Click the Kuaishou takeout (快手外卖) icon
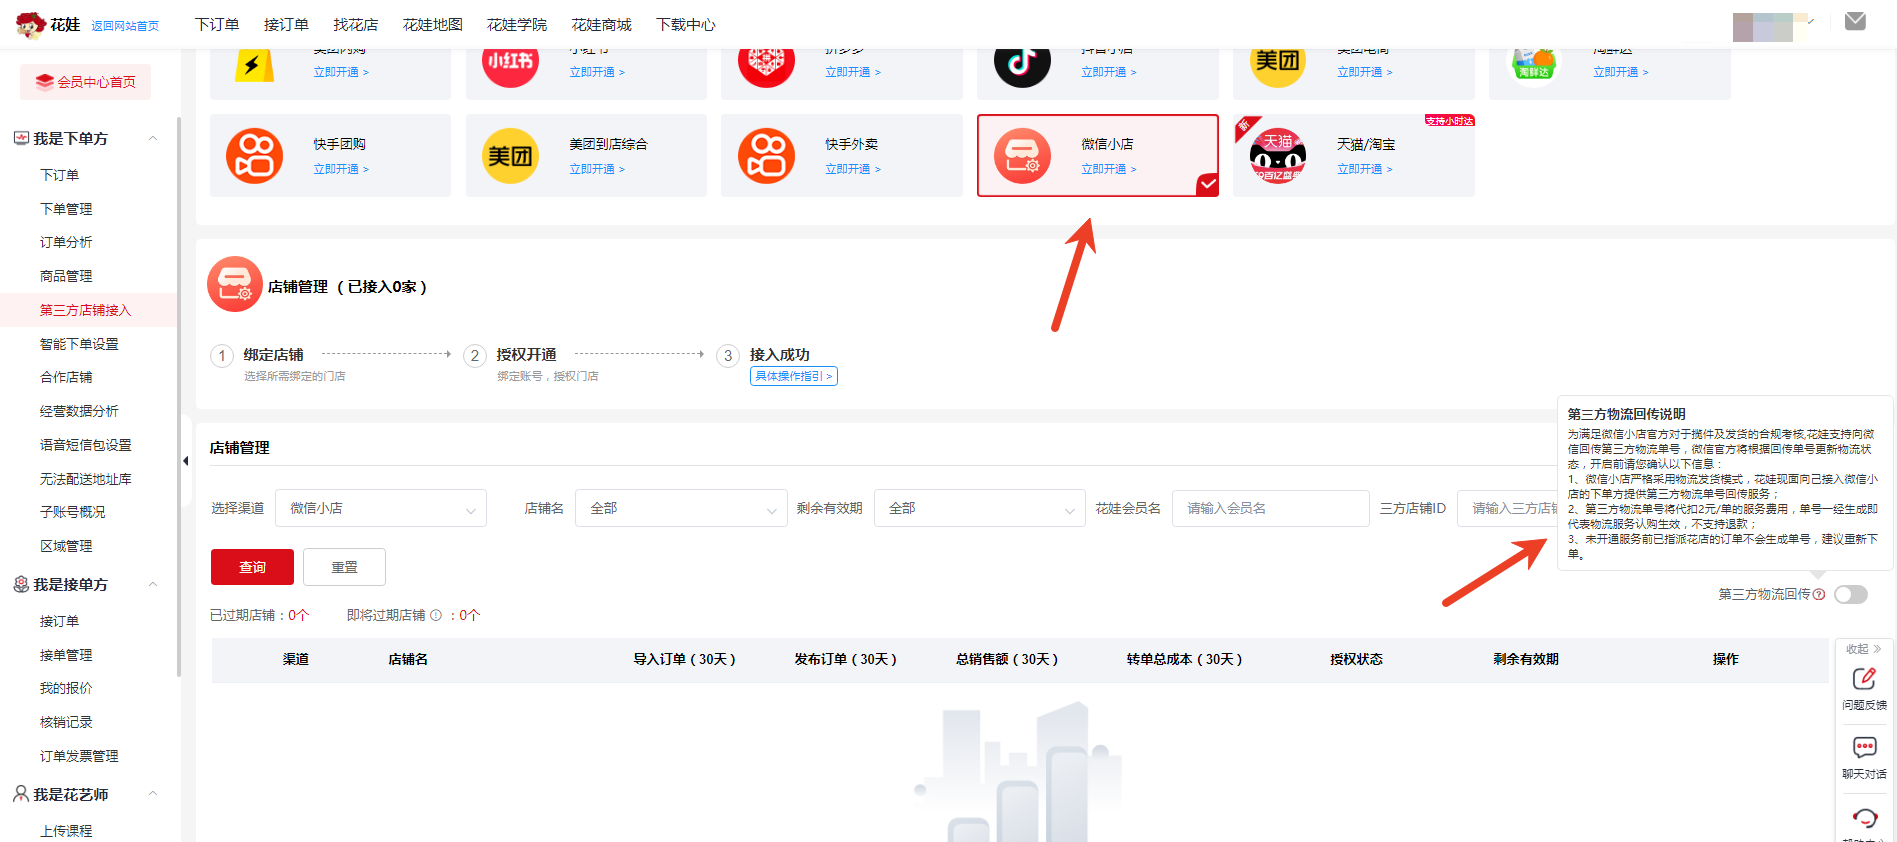This screenshot has width=1897, height=842. point(766,156)
